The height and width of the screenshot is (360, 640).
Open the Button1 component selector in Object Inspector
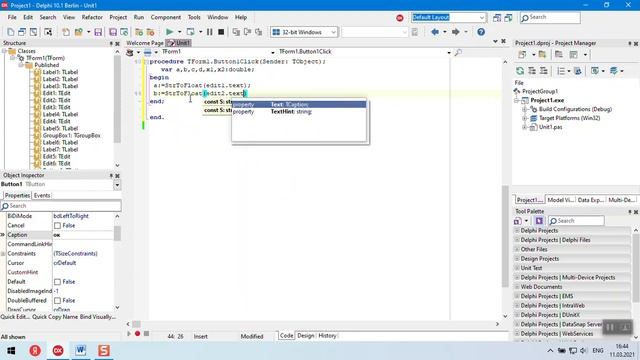pos(117,185)
